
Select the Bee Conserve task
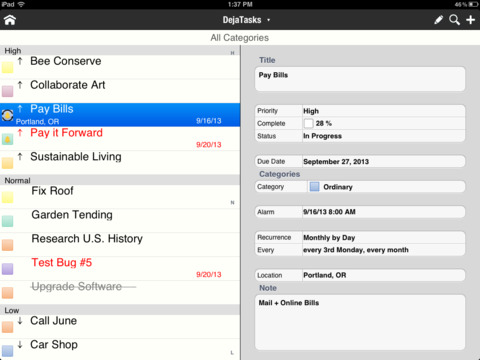click(x=120, y=67)
